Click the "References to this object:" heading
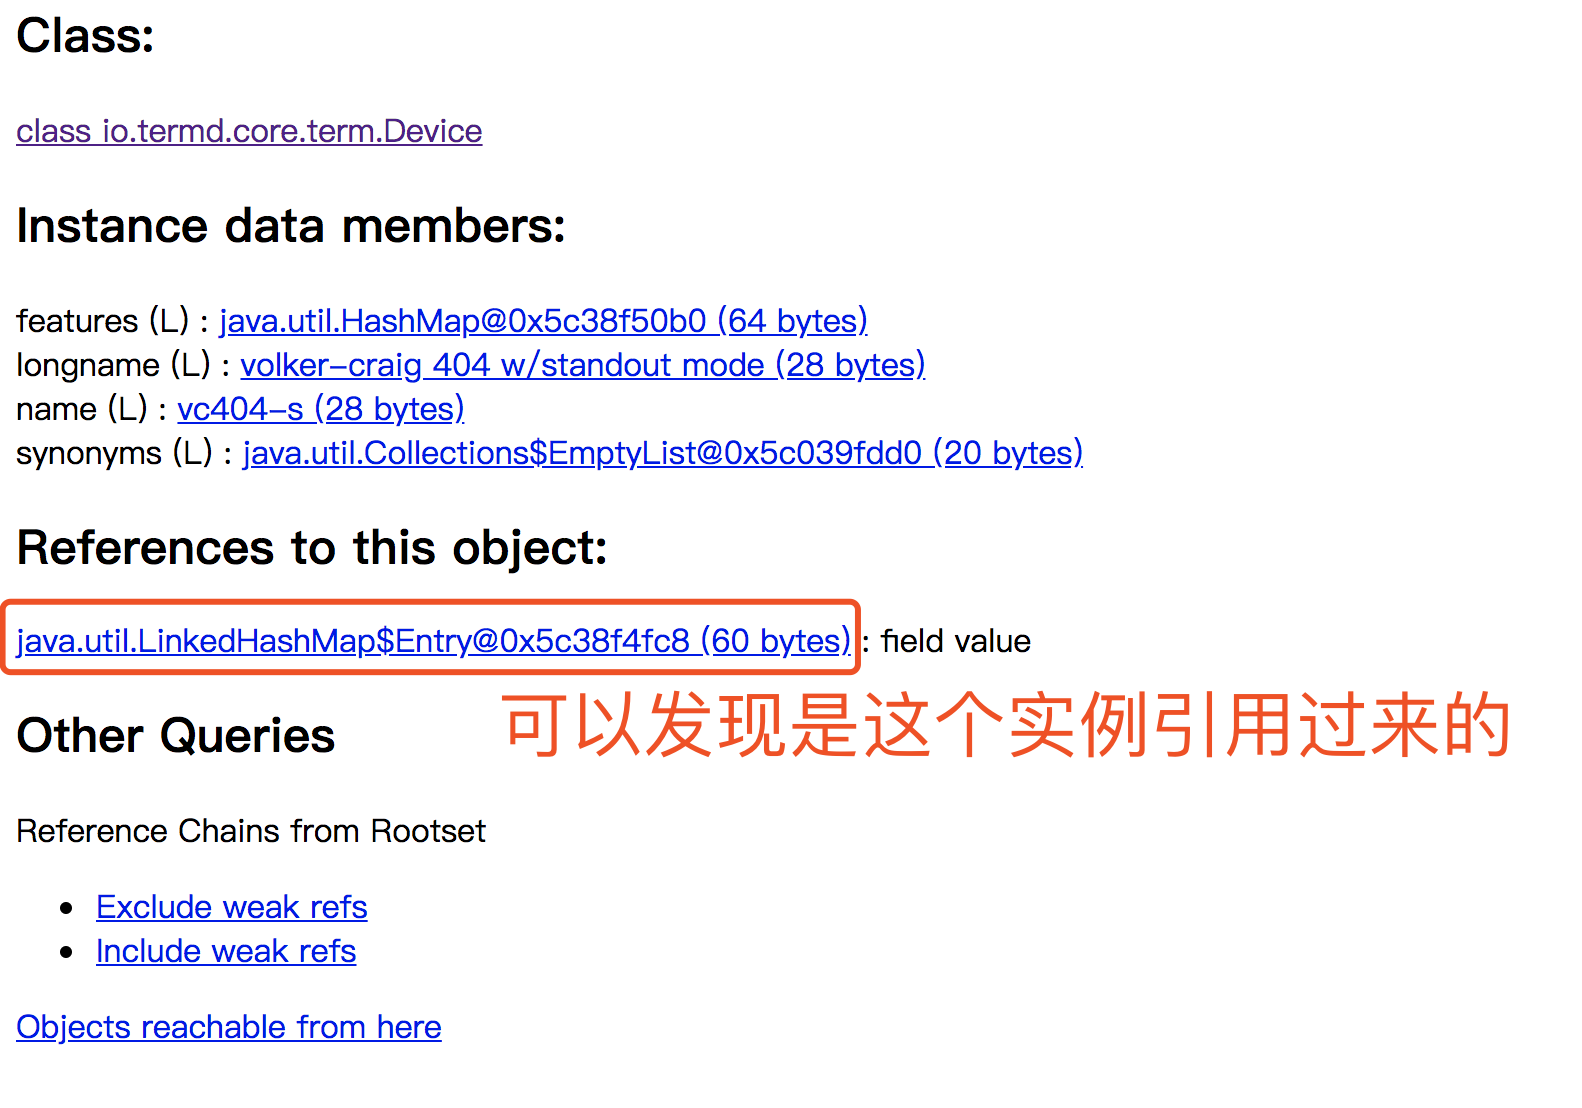Image resolution: width=1582 pixels, height=1108 pixels. (312, 548)
